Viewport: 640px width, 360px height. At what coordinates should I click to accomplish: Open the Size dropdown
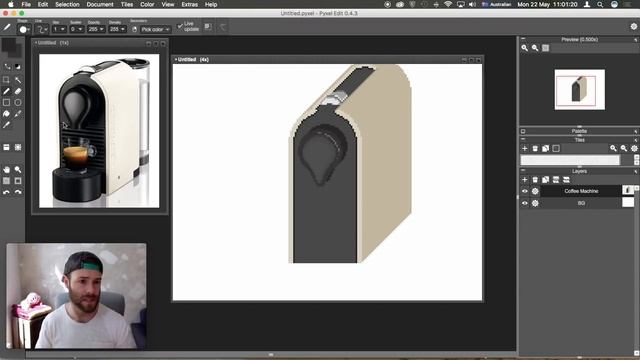point(59,29)
